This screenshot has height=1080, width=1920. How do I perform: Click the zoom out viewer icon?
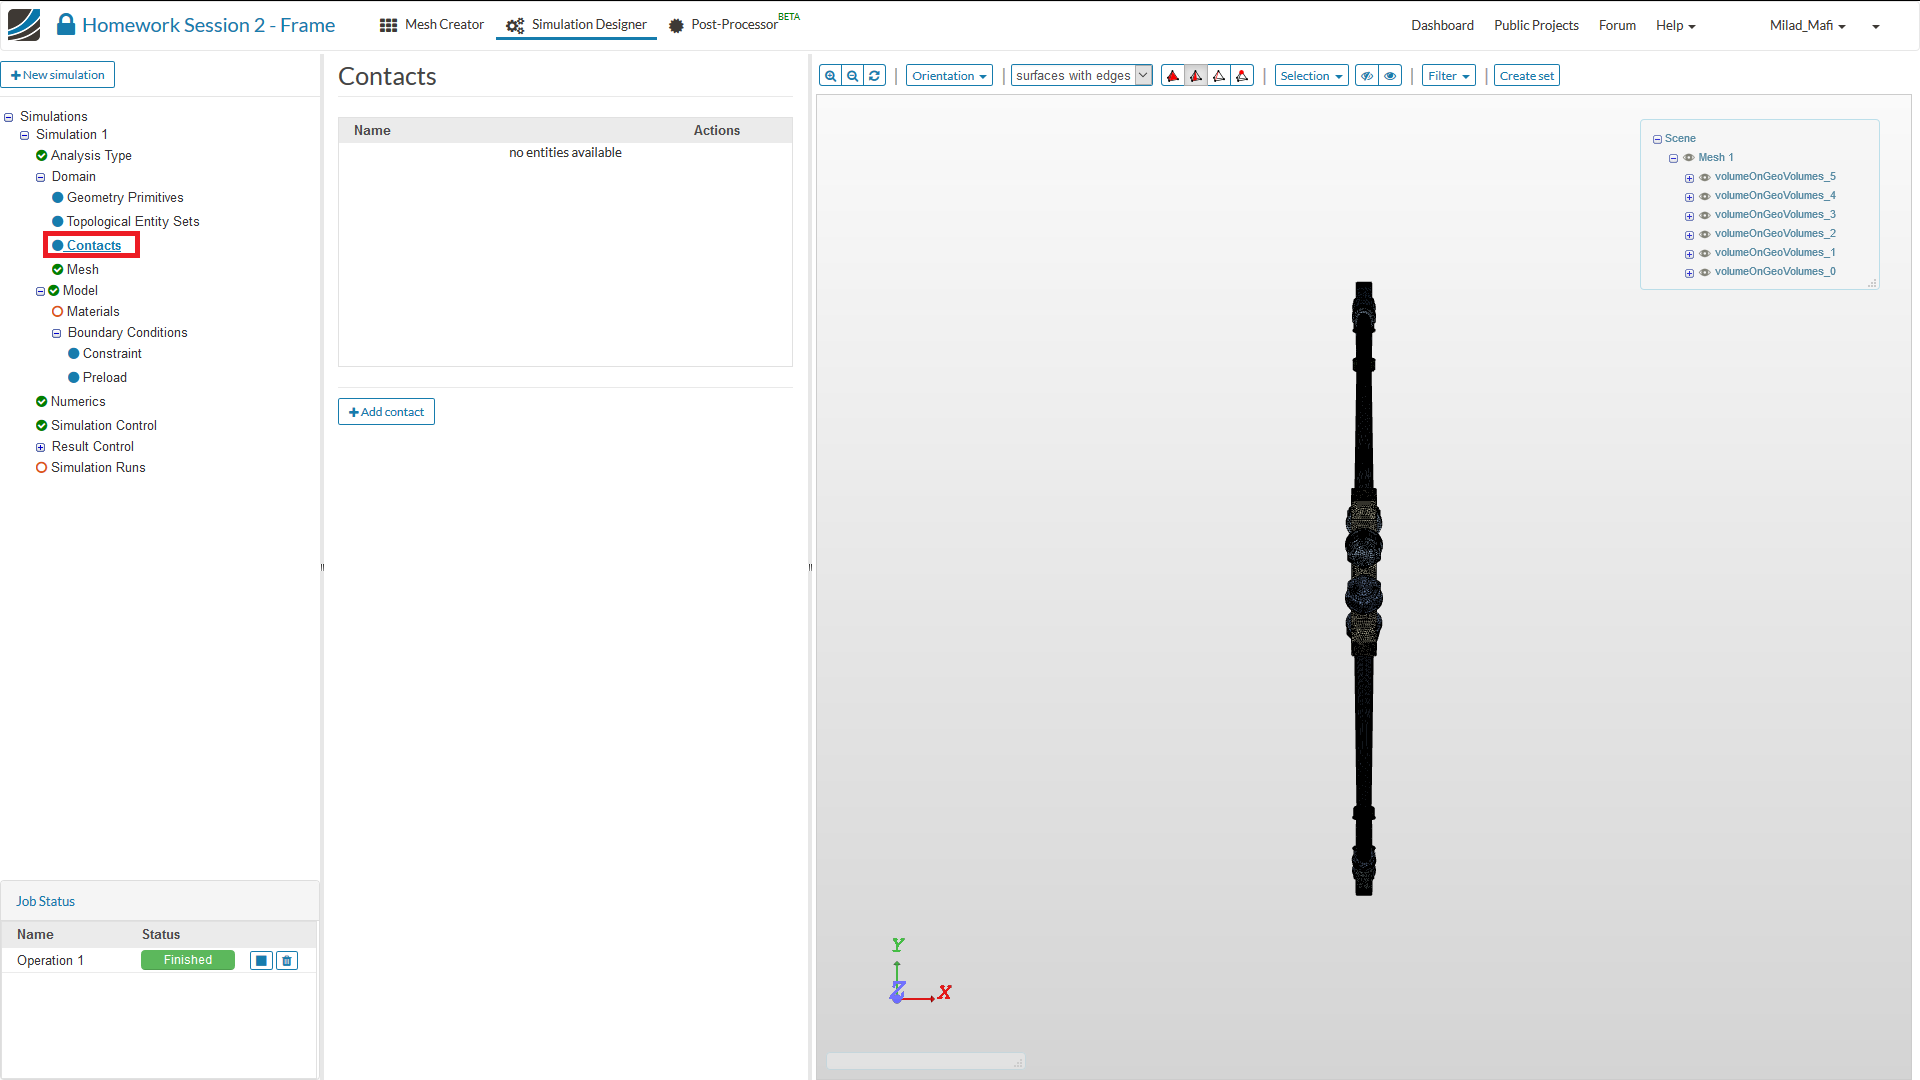(852, 76)
